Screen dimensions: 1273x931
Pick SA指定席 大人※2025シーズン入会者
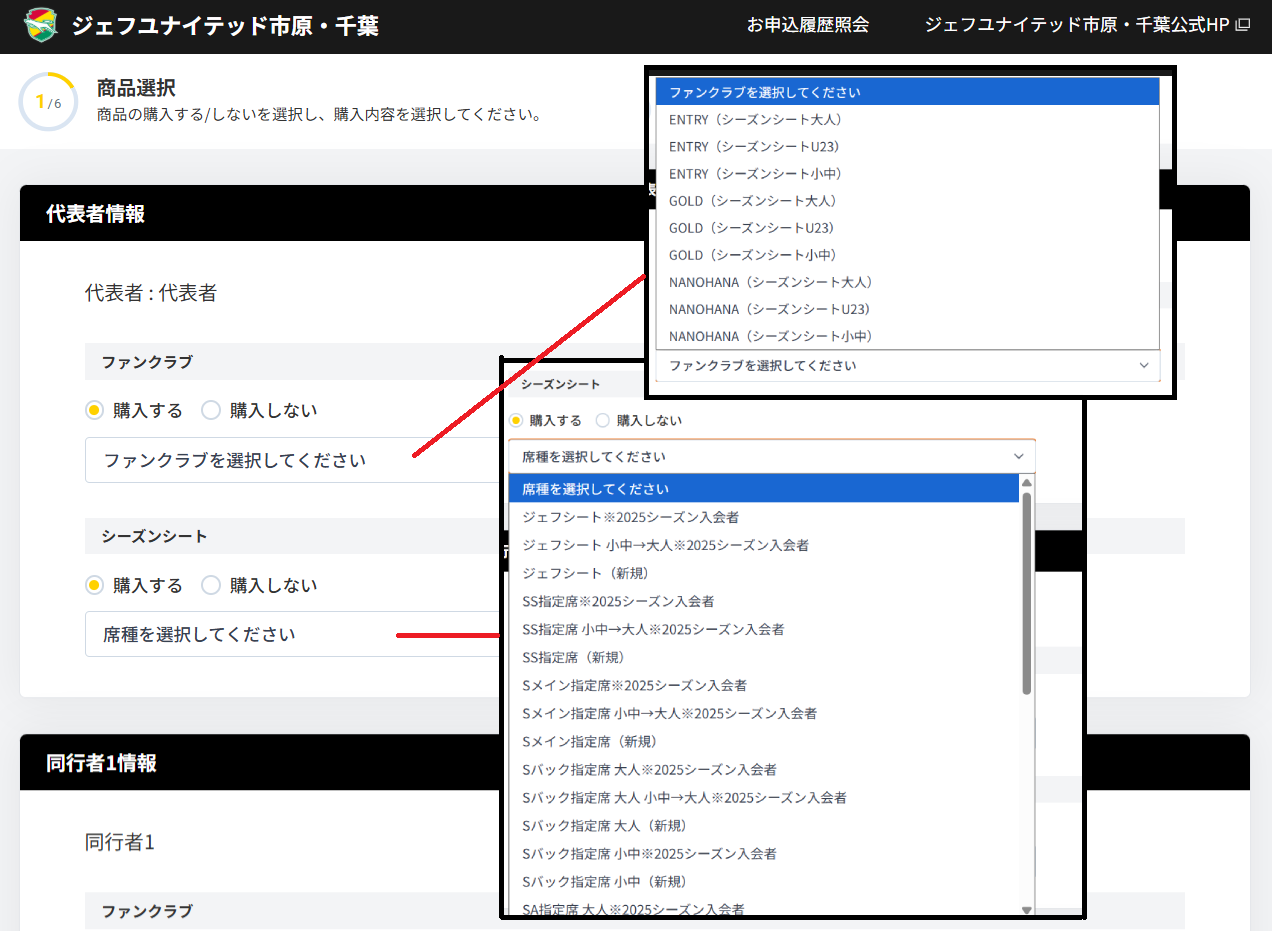click(x=764, y=907)
